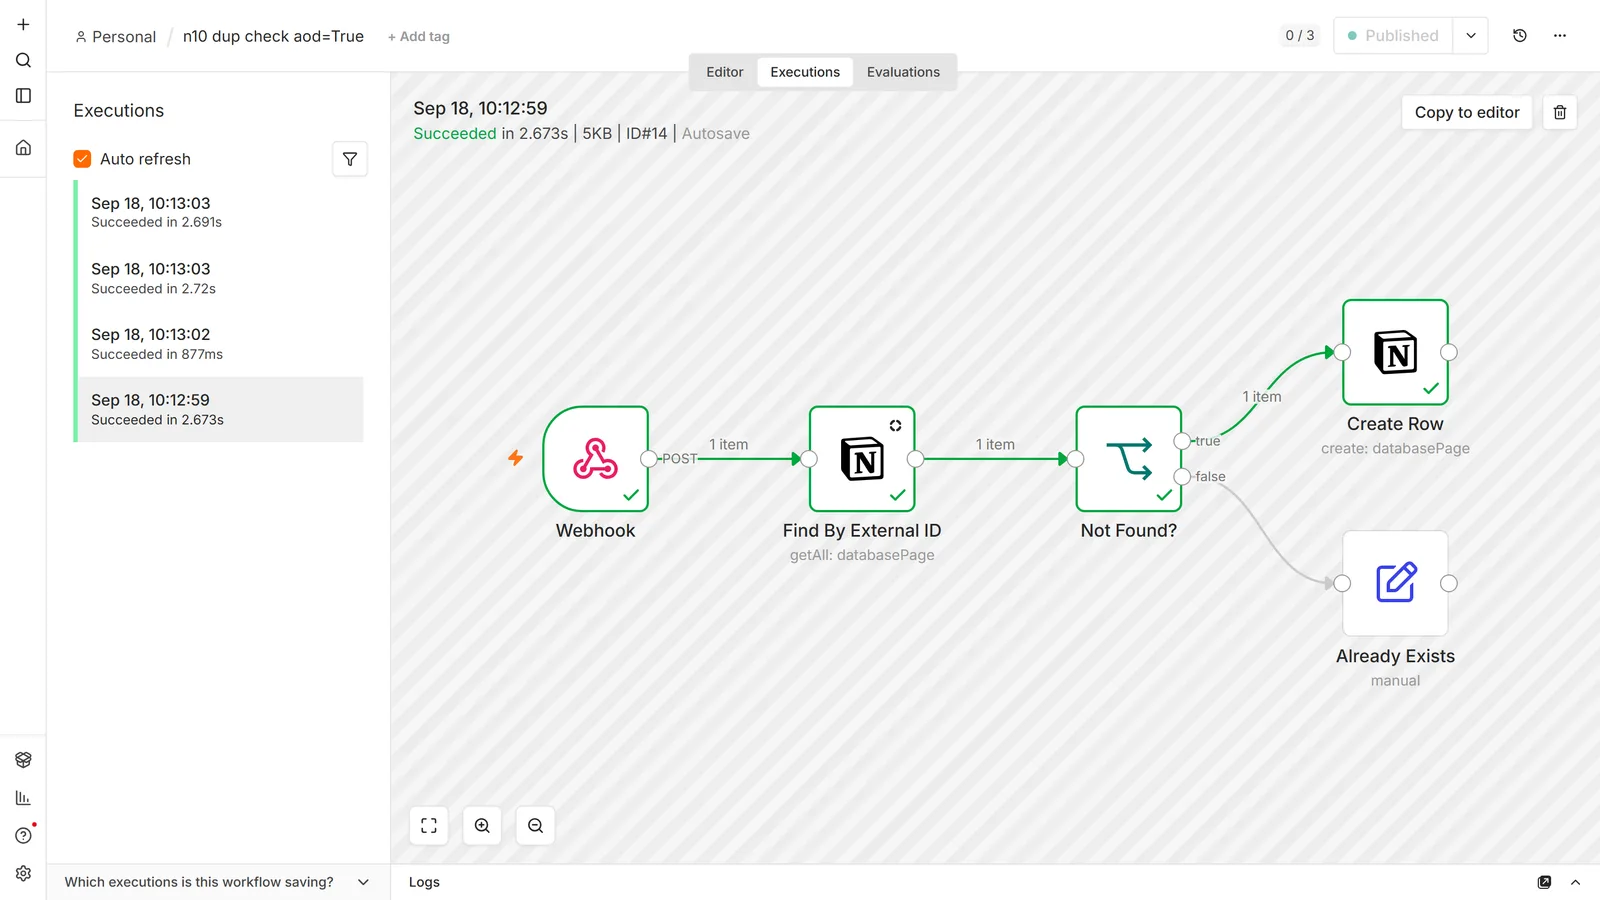Delete this execution with the trash icon
This screenshot has height=900, width=1600.
1560,112
